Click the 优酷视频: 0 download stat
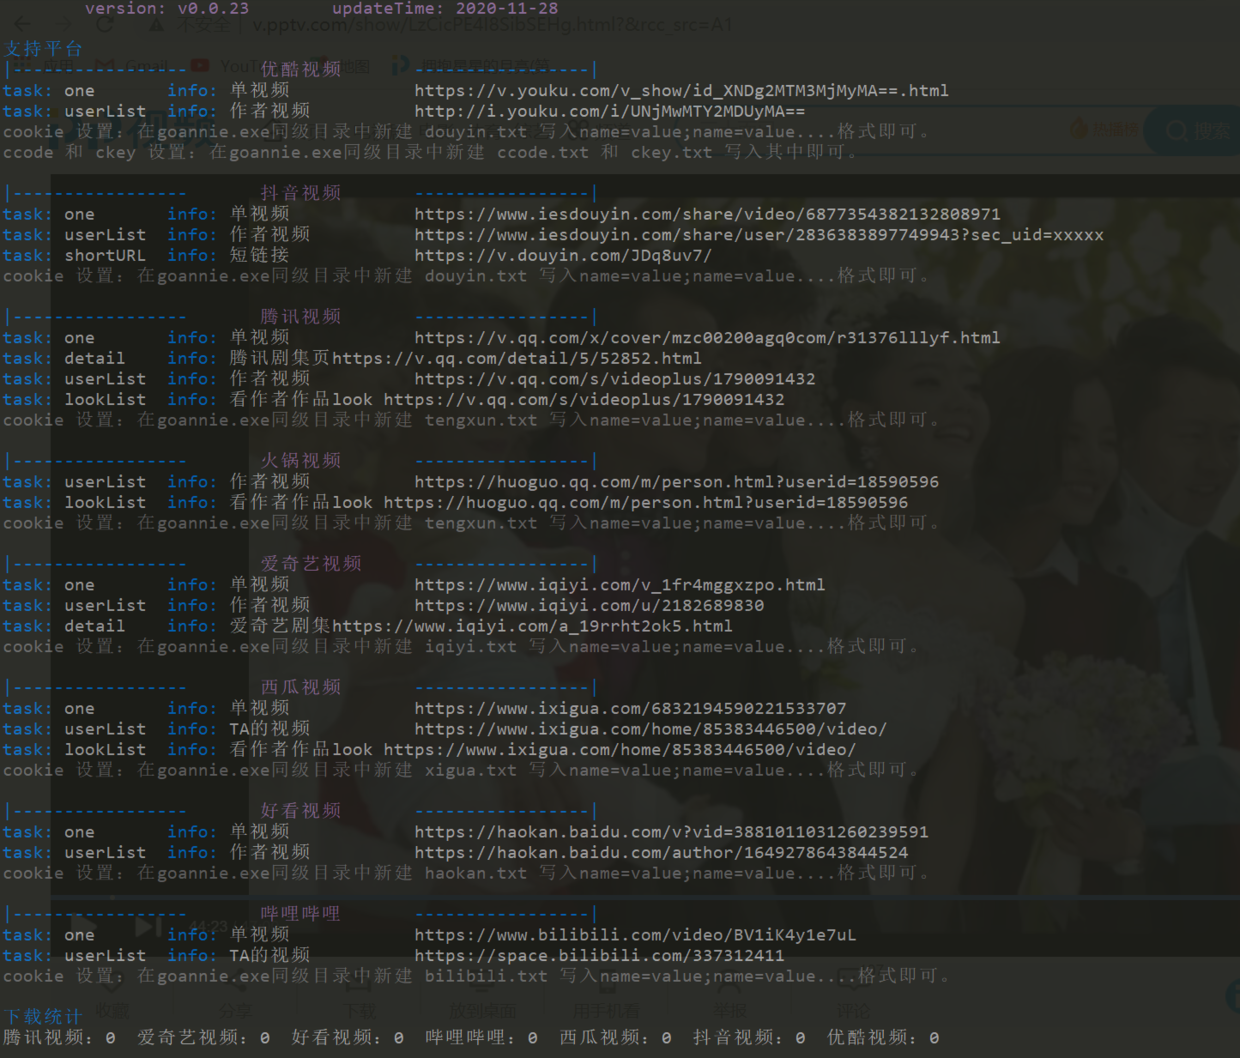The width and height of the screenshot is (1240, 1058). pos(884,1038)
